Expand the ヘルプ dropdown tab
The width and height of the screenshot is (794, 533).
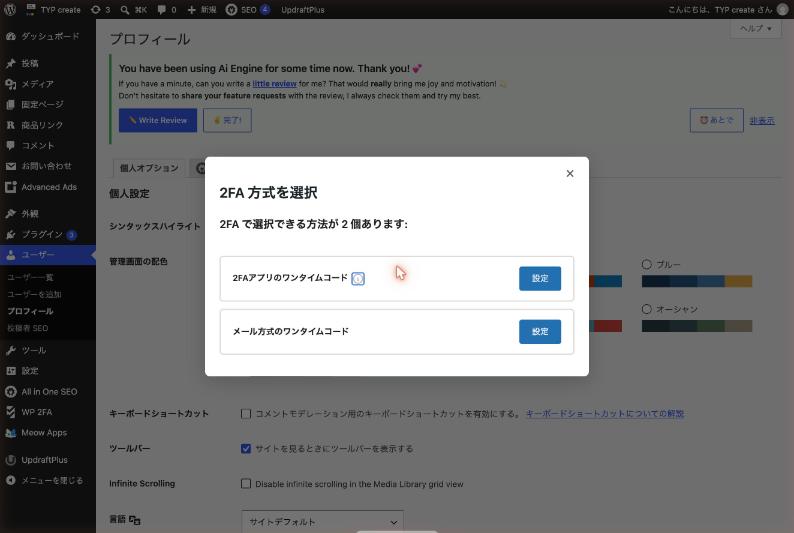click(756, 28)
